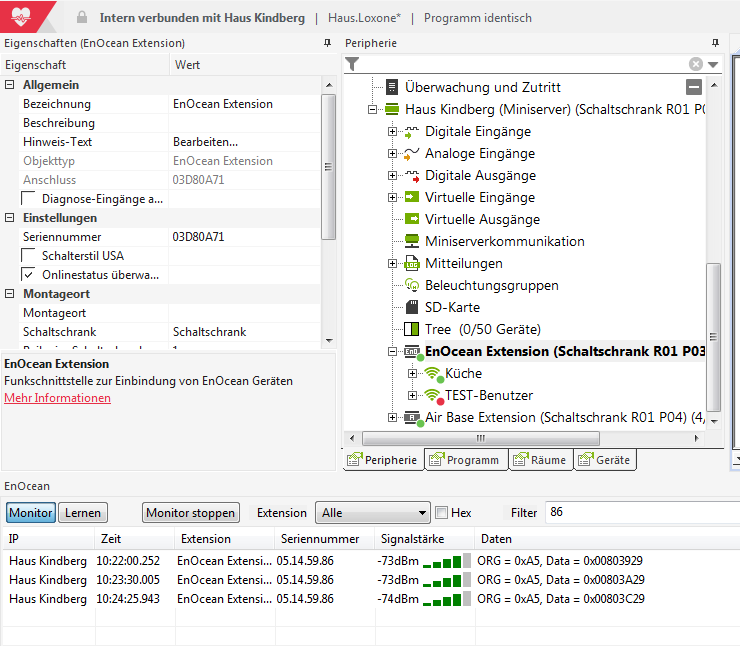Viewport: 740px width, 646px height.
Task: Select the Küche wireless device icon
Action: click(432, 374)
